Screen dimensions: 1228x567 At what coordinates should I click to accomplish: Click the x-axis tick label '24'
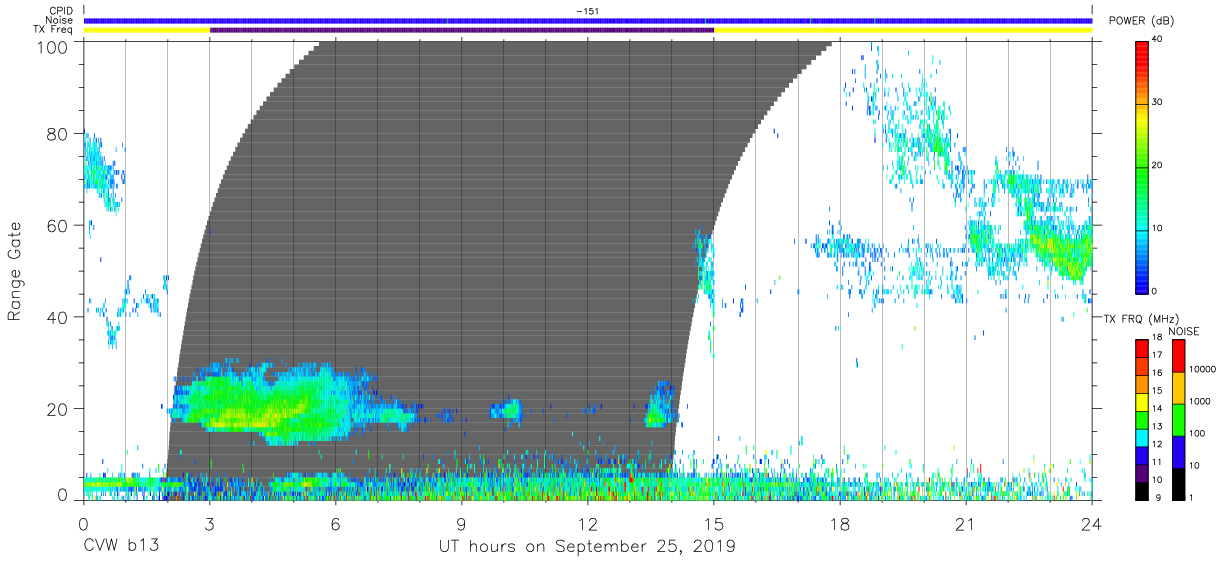point(1092,523)
